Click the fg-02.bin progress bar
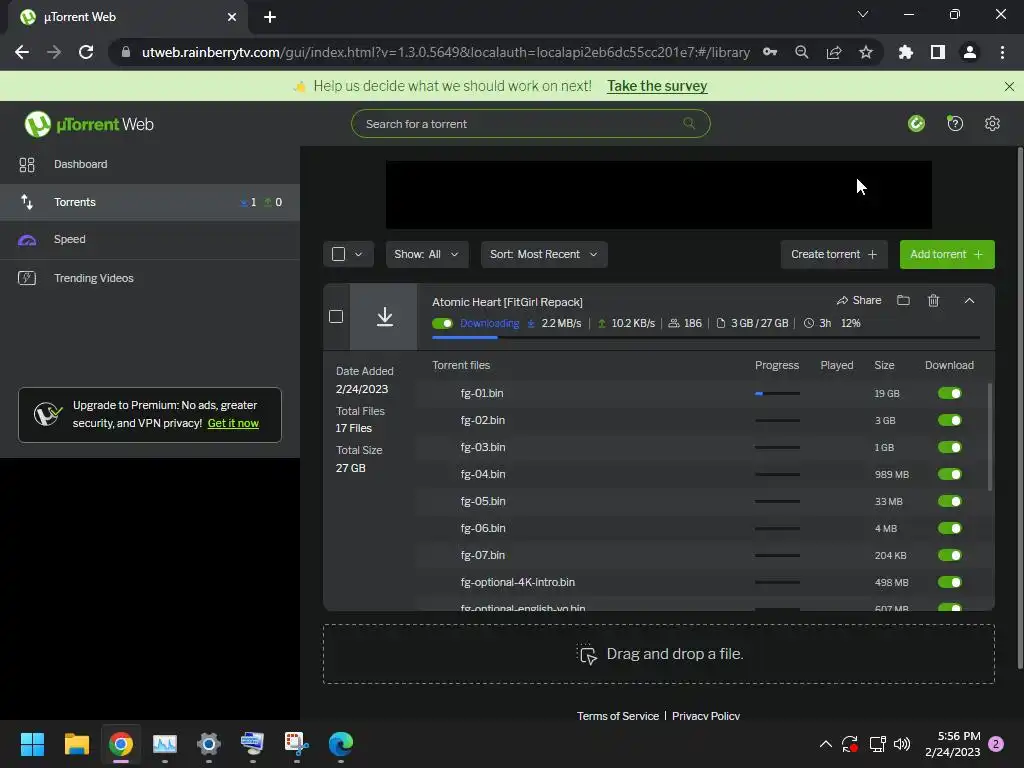Image resolution: width=1024 pixels, height=768 pixels. [x=777, y=421]
